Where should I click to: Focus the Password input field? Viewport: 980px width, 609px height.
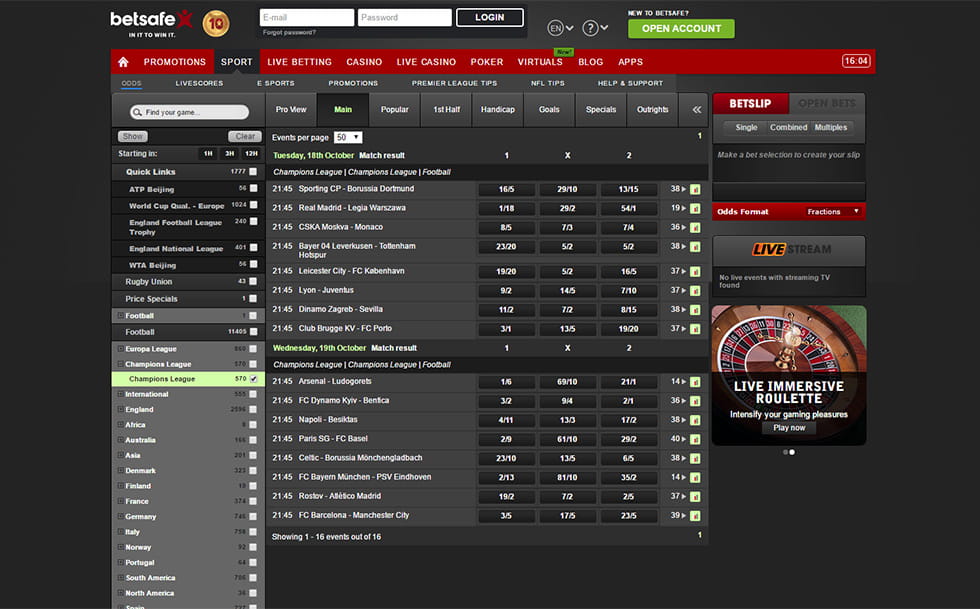pos(405,18)
